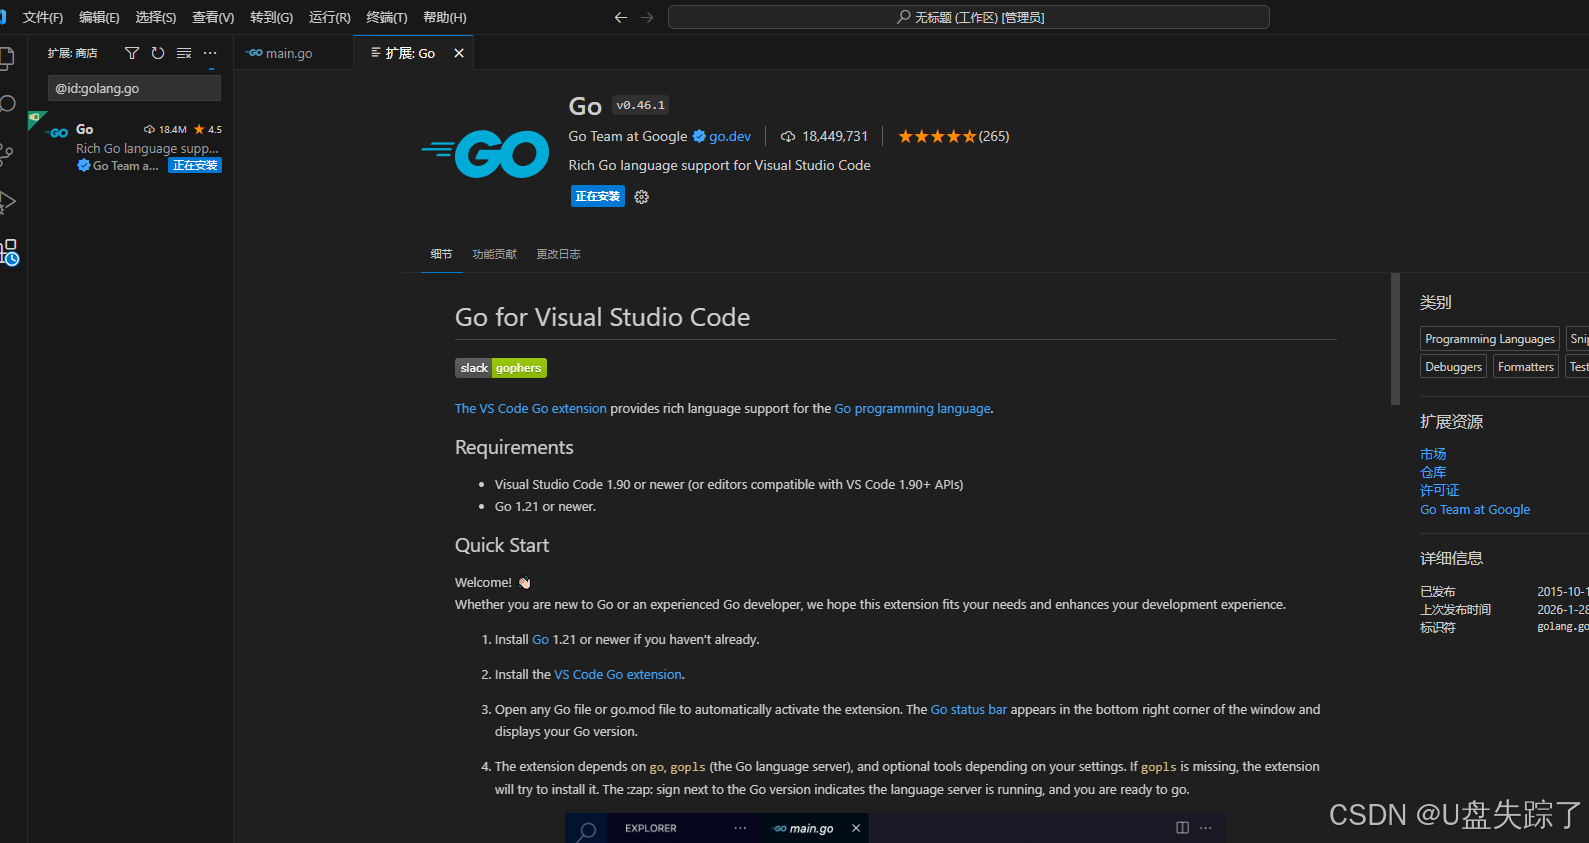
Task: Click Programming Languages category tag
Action: tap(1490, 339)
